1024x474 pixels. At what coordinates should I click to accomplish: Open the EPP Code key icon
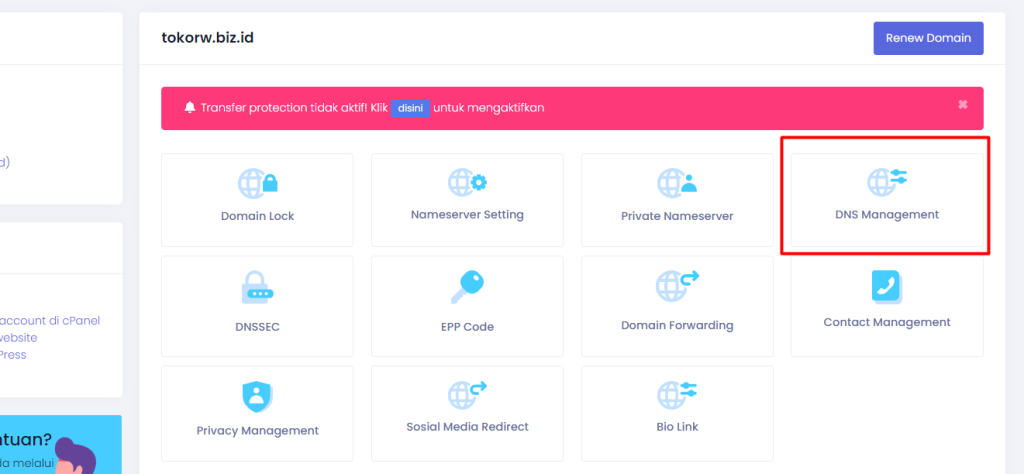[468, 287]
